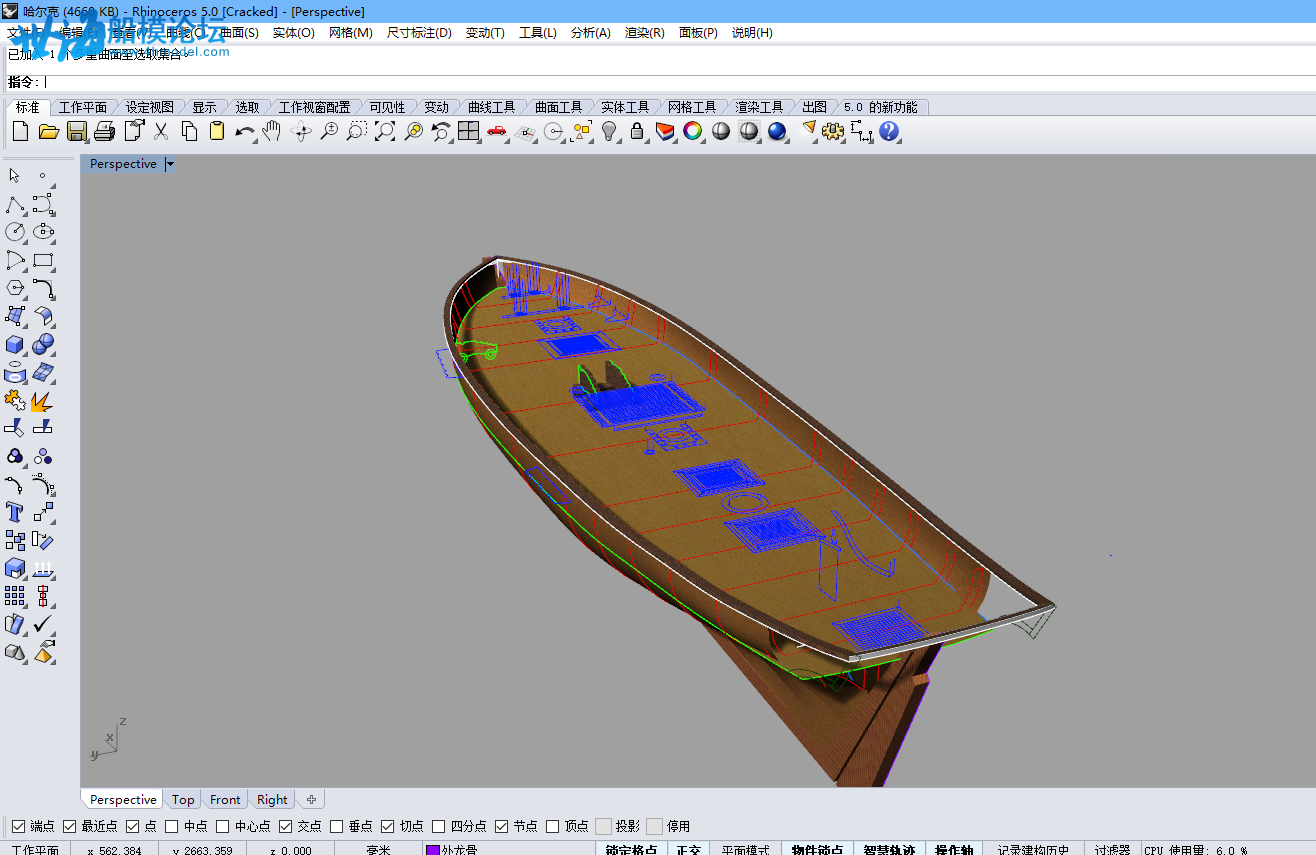This screenshot has height=855, width=1316.
Task: Click the red car icon
Action: [x=497, y=131]
